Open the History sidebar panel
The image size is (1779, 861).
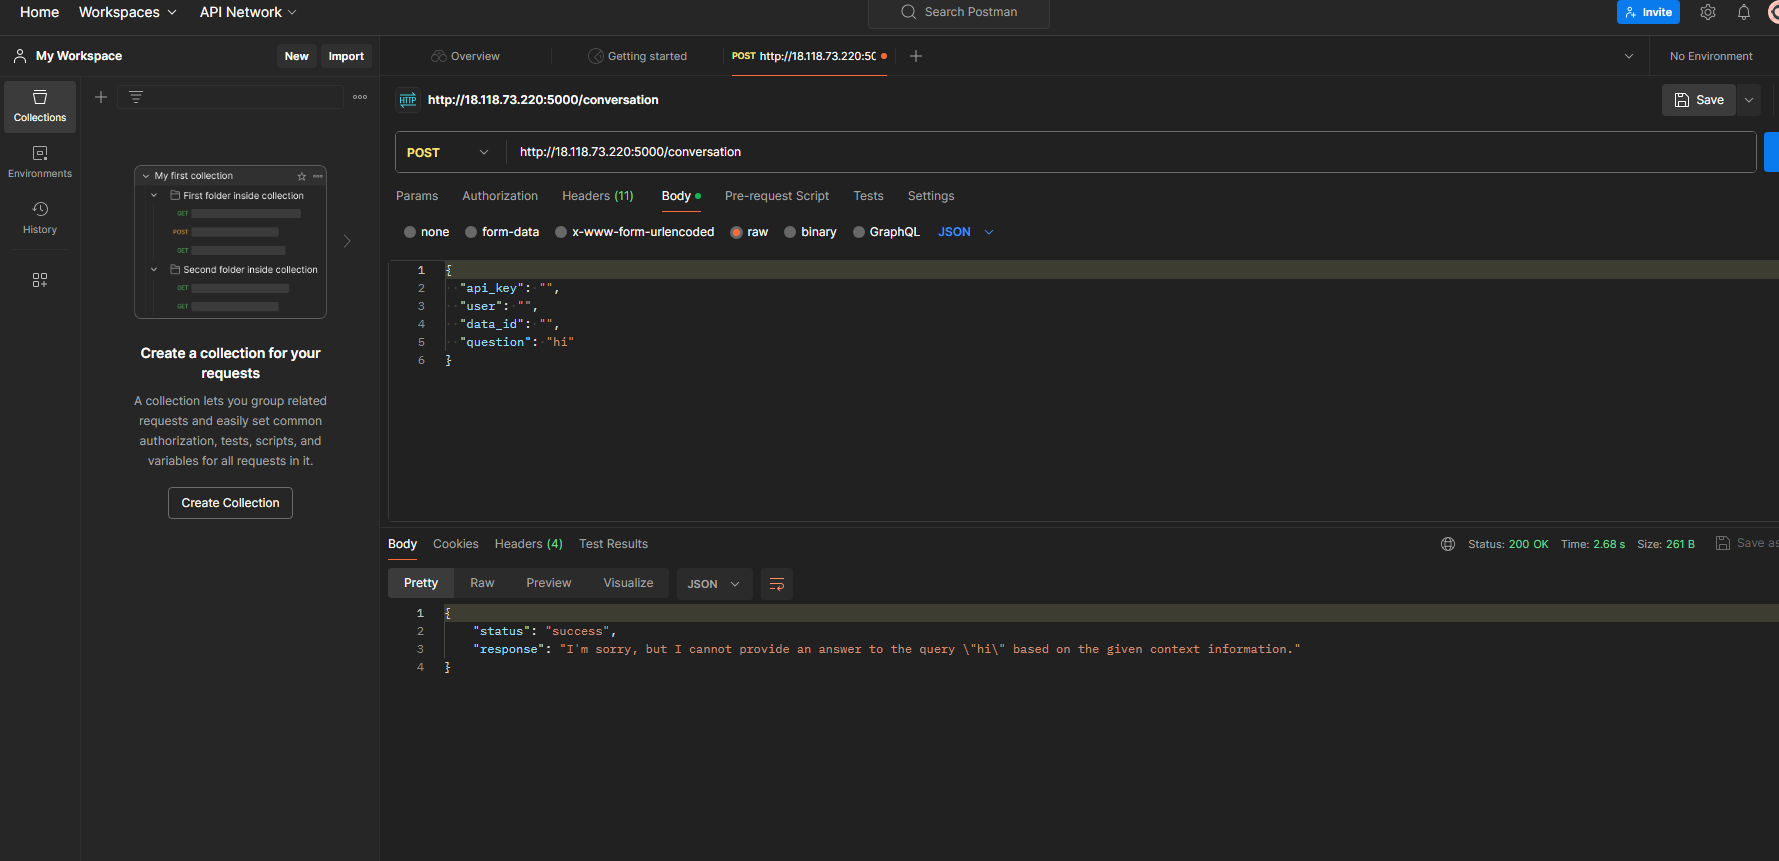point(40,218)
